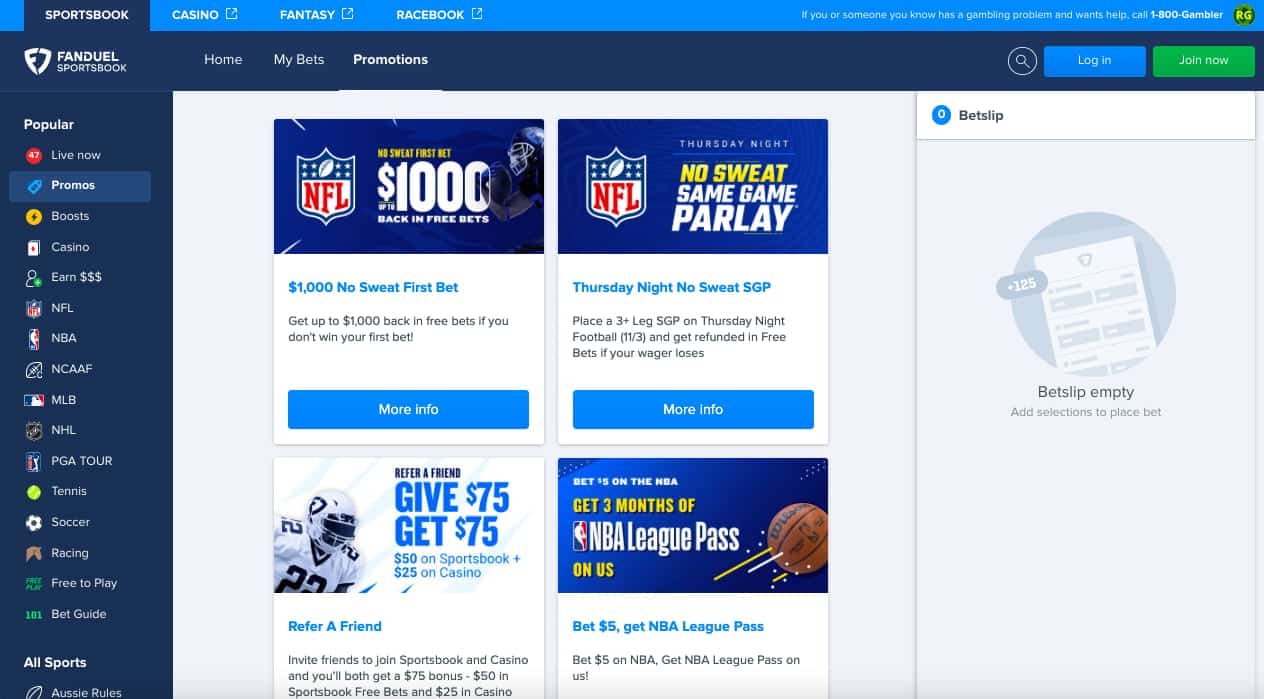Select Soccer text in sidebar
The image size is (1264, 699).
pyautogui.click(x=71, y=522)
